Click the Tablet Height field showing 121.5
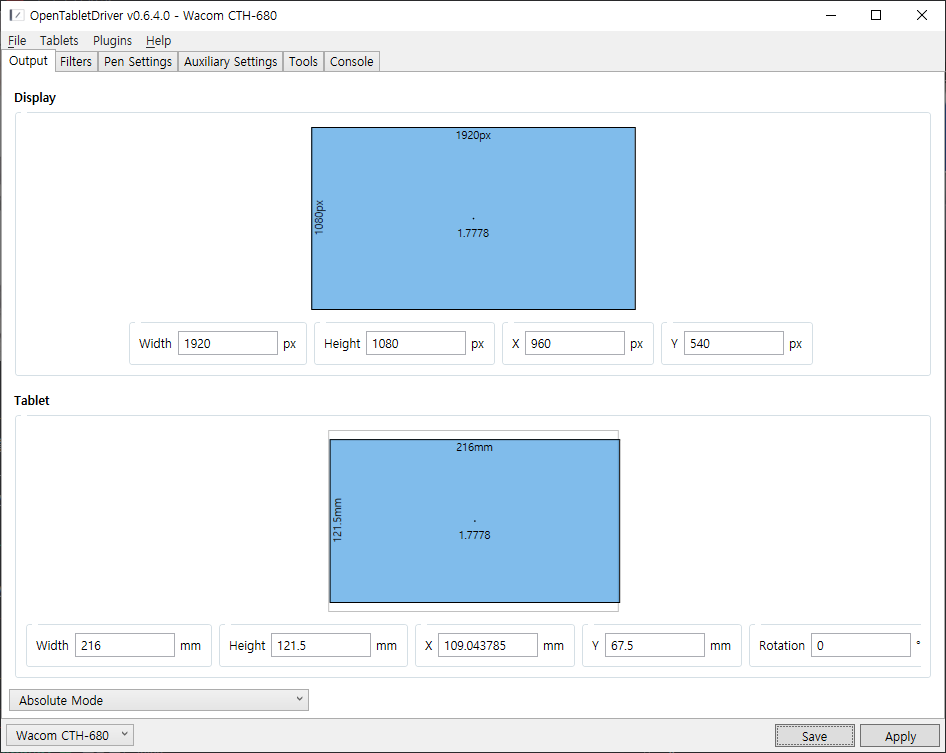 pos(321,645)
